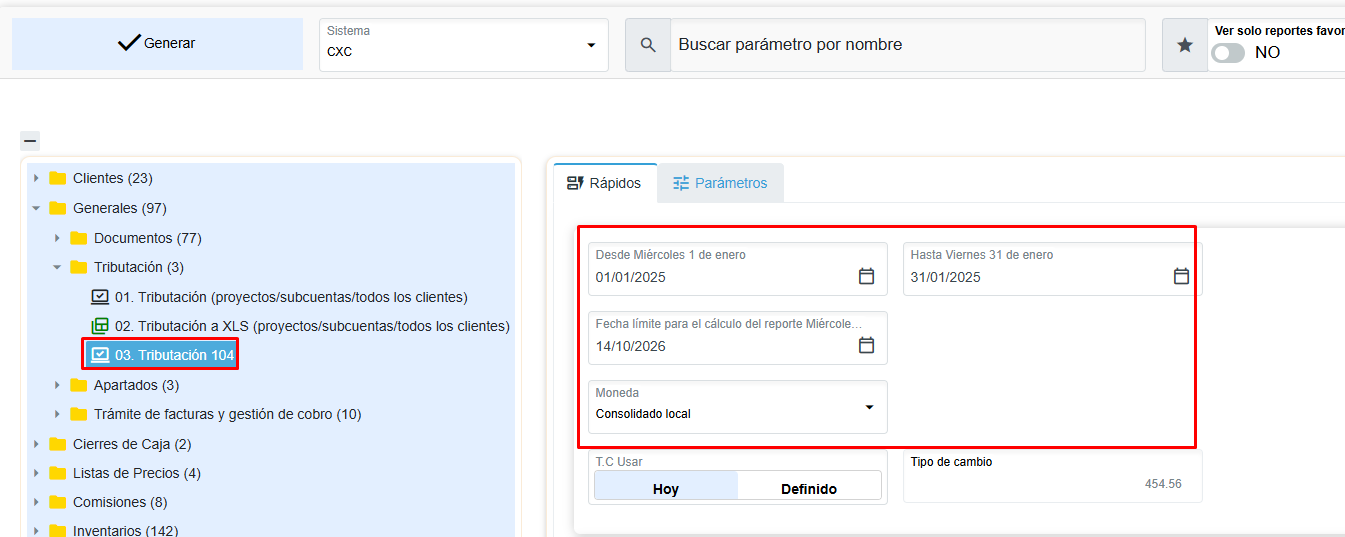Select the Cierres de Caja folder icon
This screenshot has height=537, width=1345.
(58, 444)
